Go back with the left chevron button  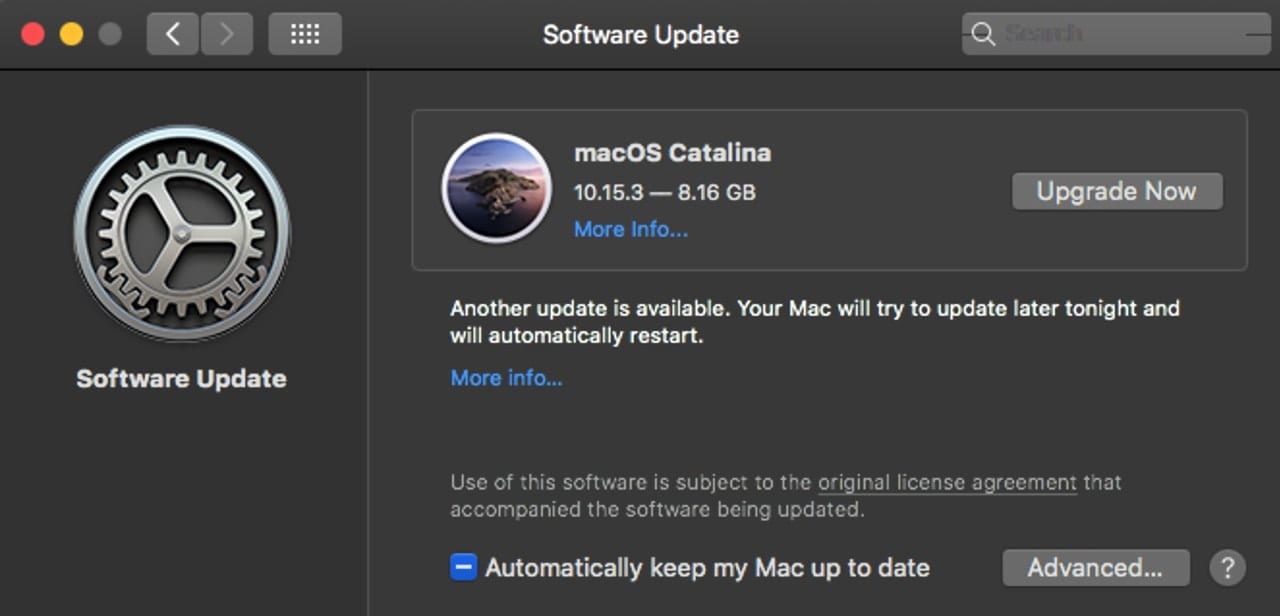pos(173,34)
